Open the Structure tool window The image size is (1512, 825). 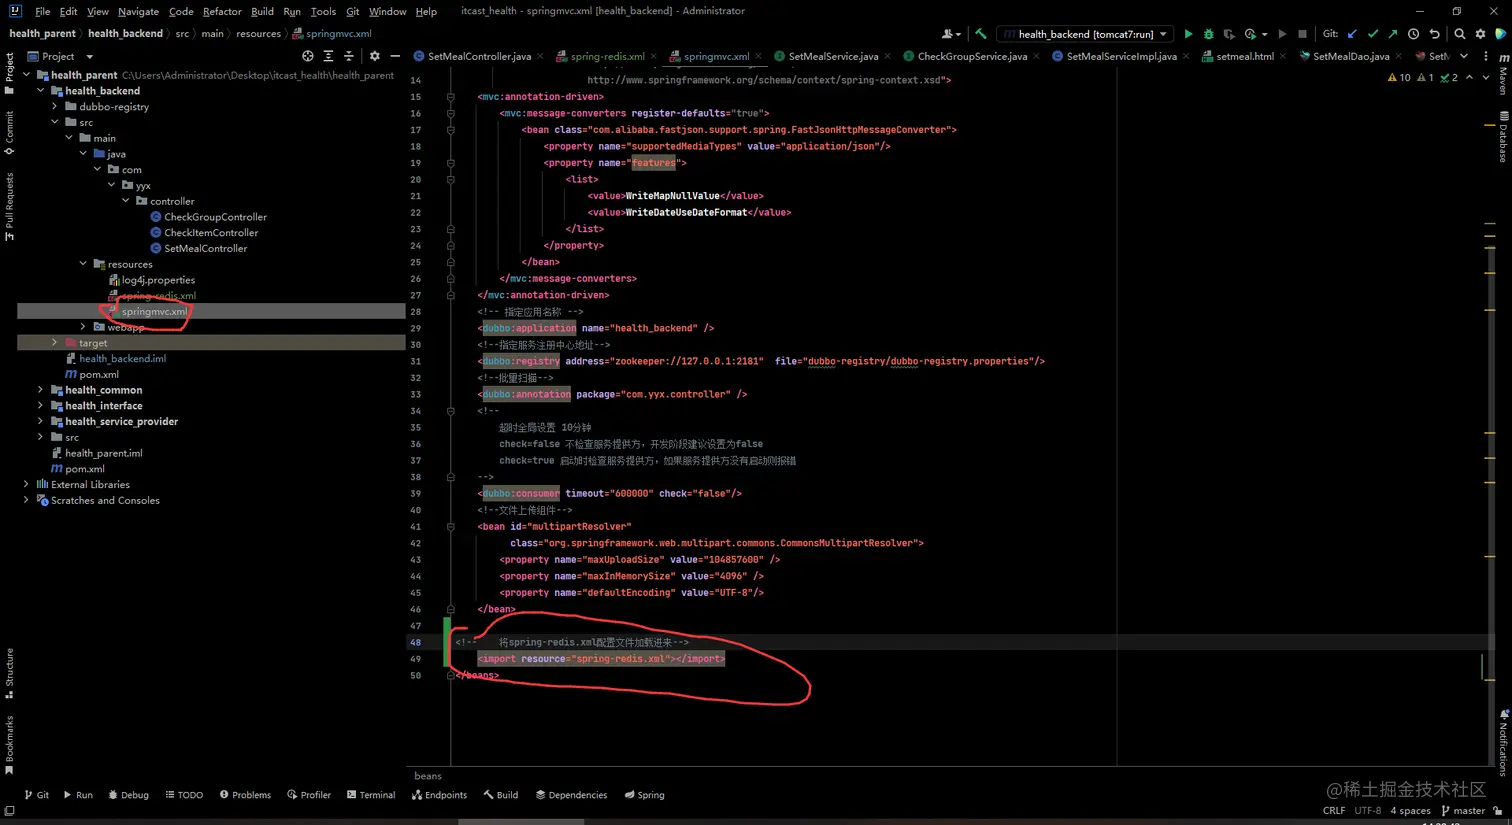[9, 673]
